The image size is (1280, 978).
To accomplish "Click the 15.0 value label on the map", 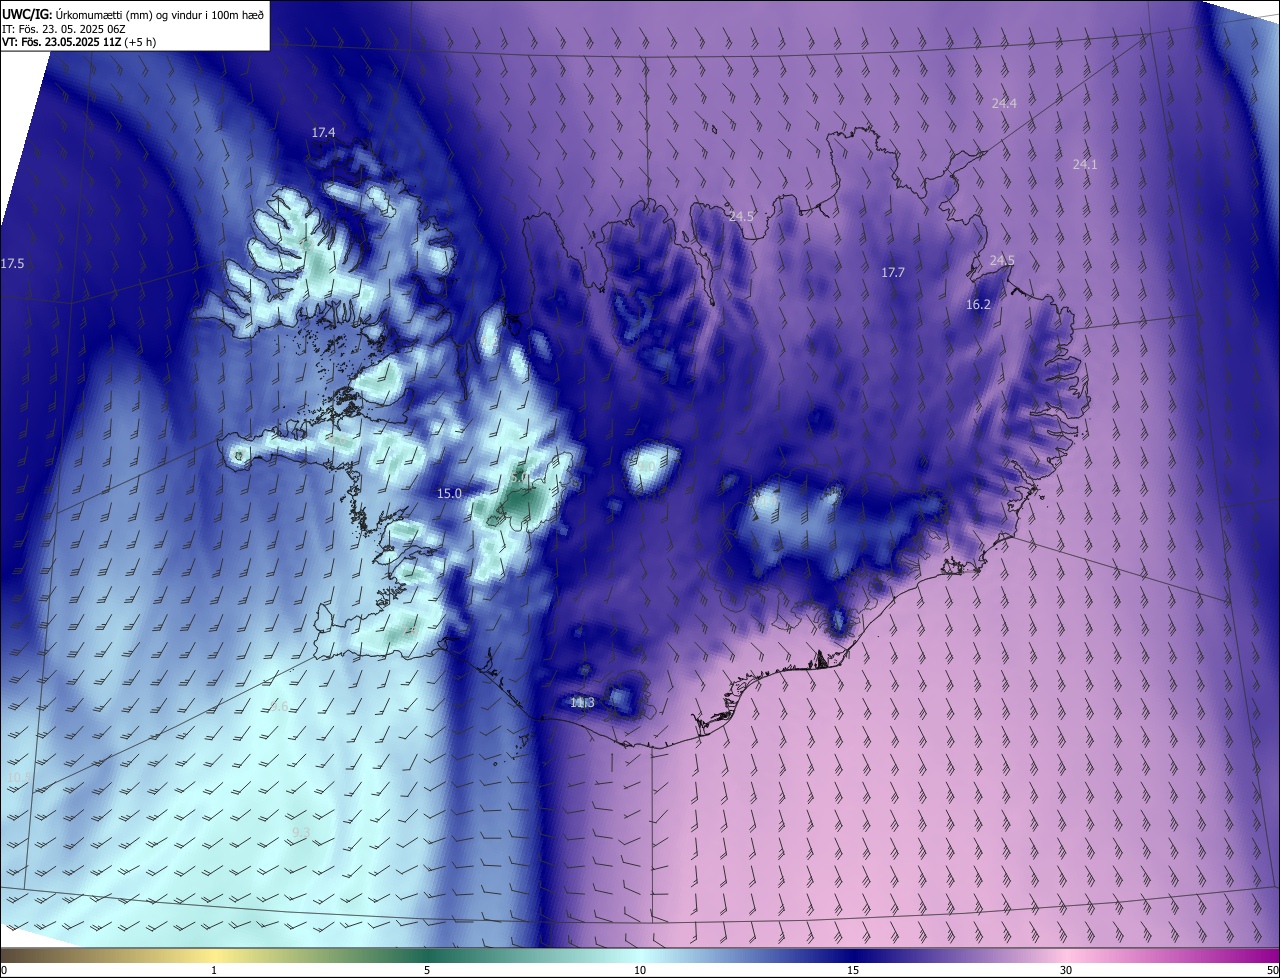I will (x=450, y=494).
